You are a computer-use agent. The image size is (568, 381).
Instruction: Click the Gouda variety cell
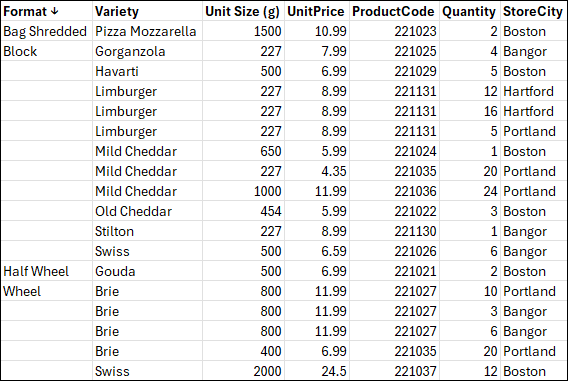[x=147, y=271]
